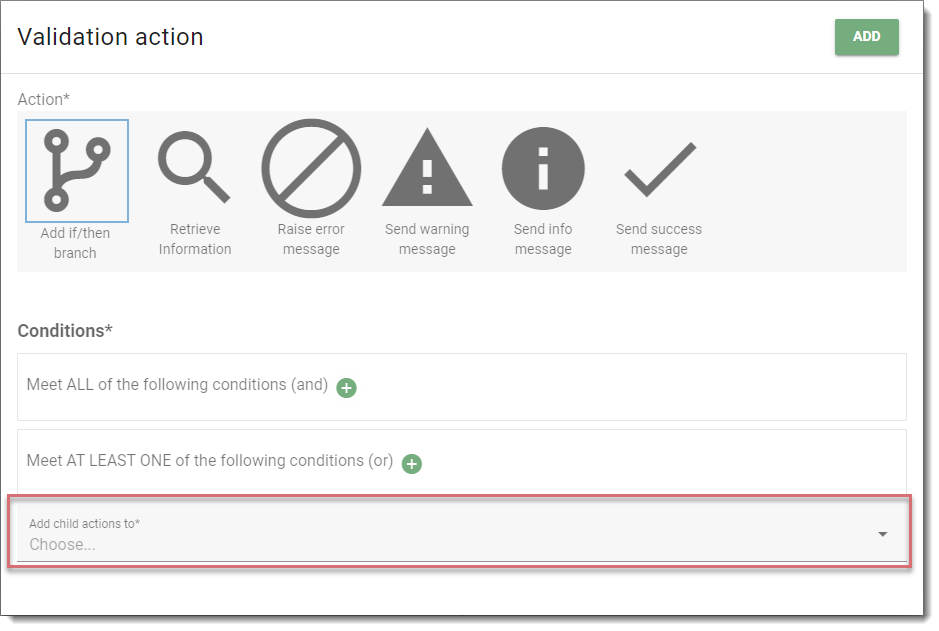Select the Add if/then branch icon

(77, 171)
